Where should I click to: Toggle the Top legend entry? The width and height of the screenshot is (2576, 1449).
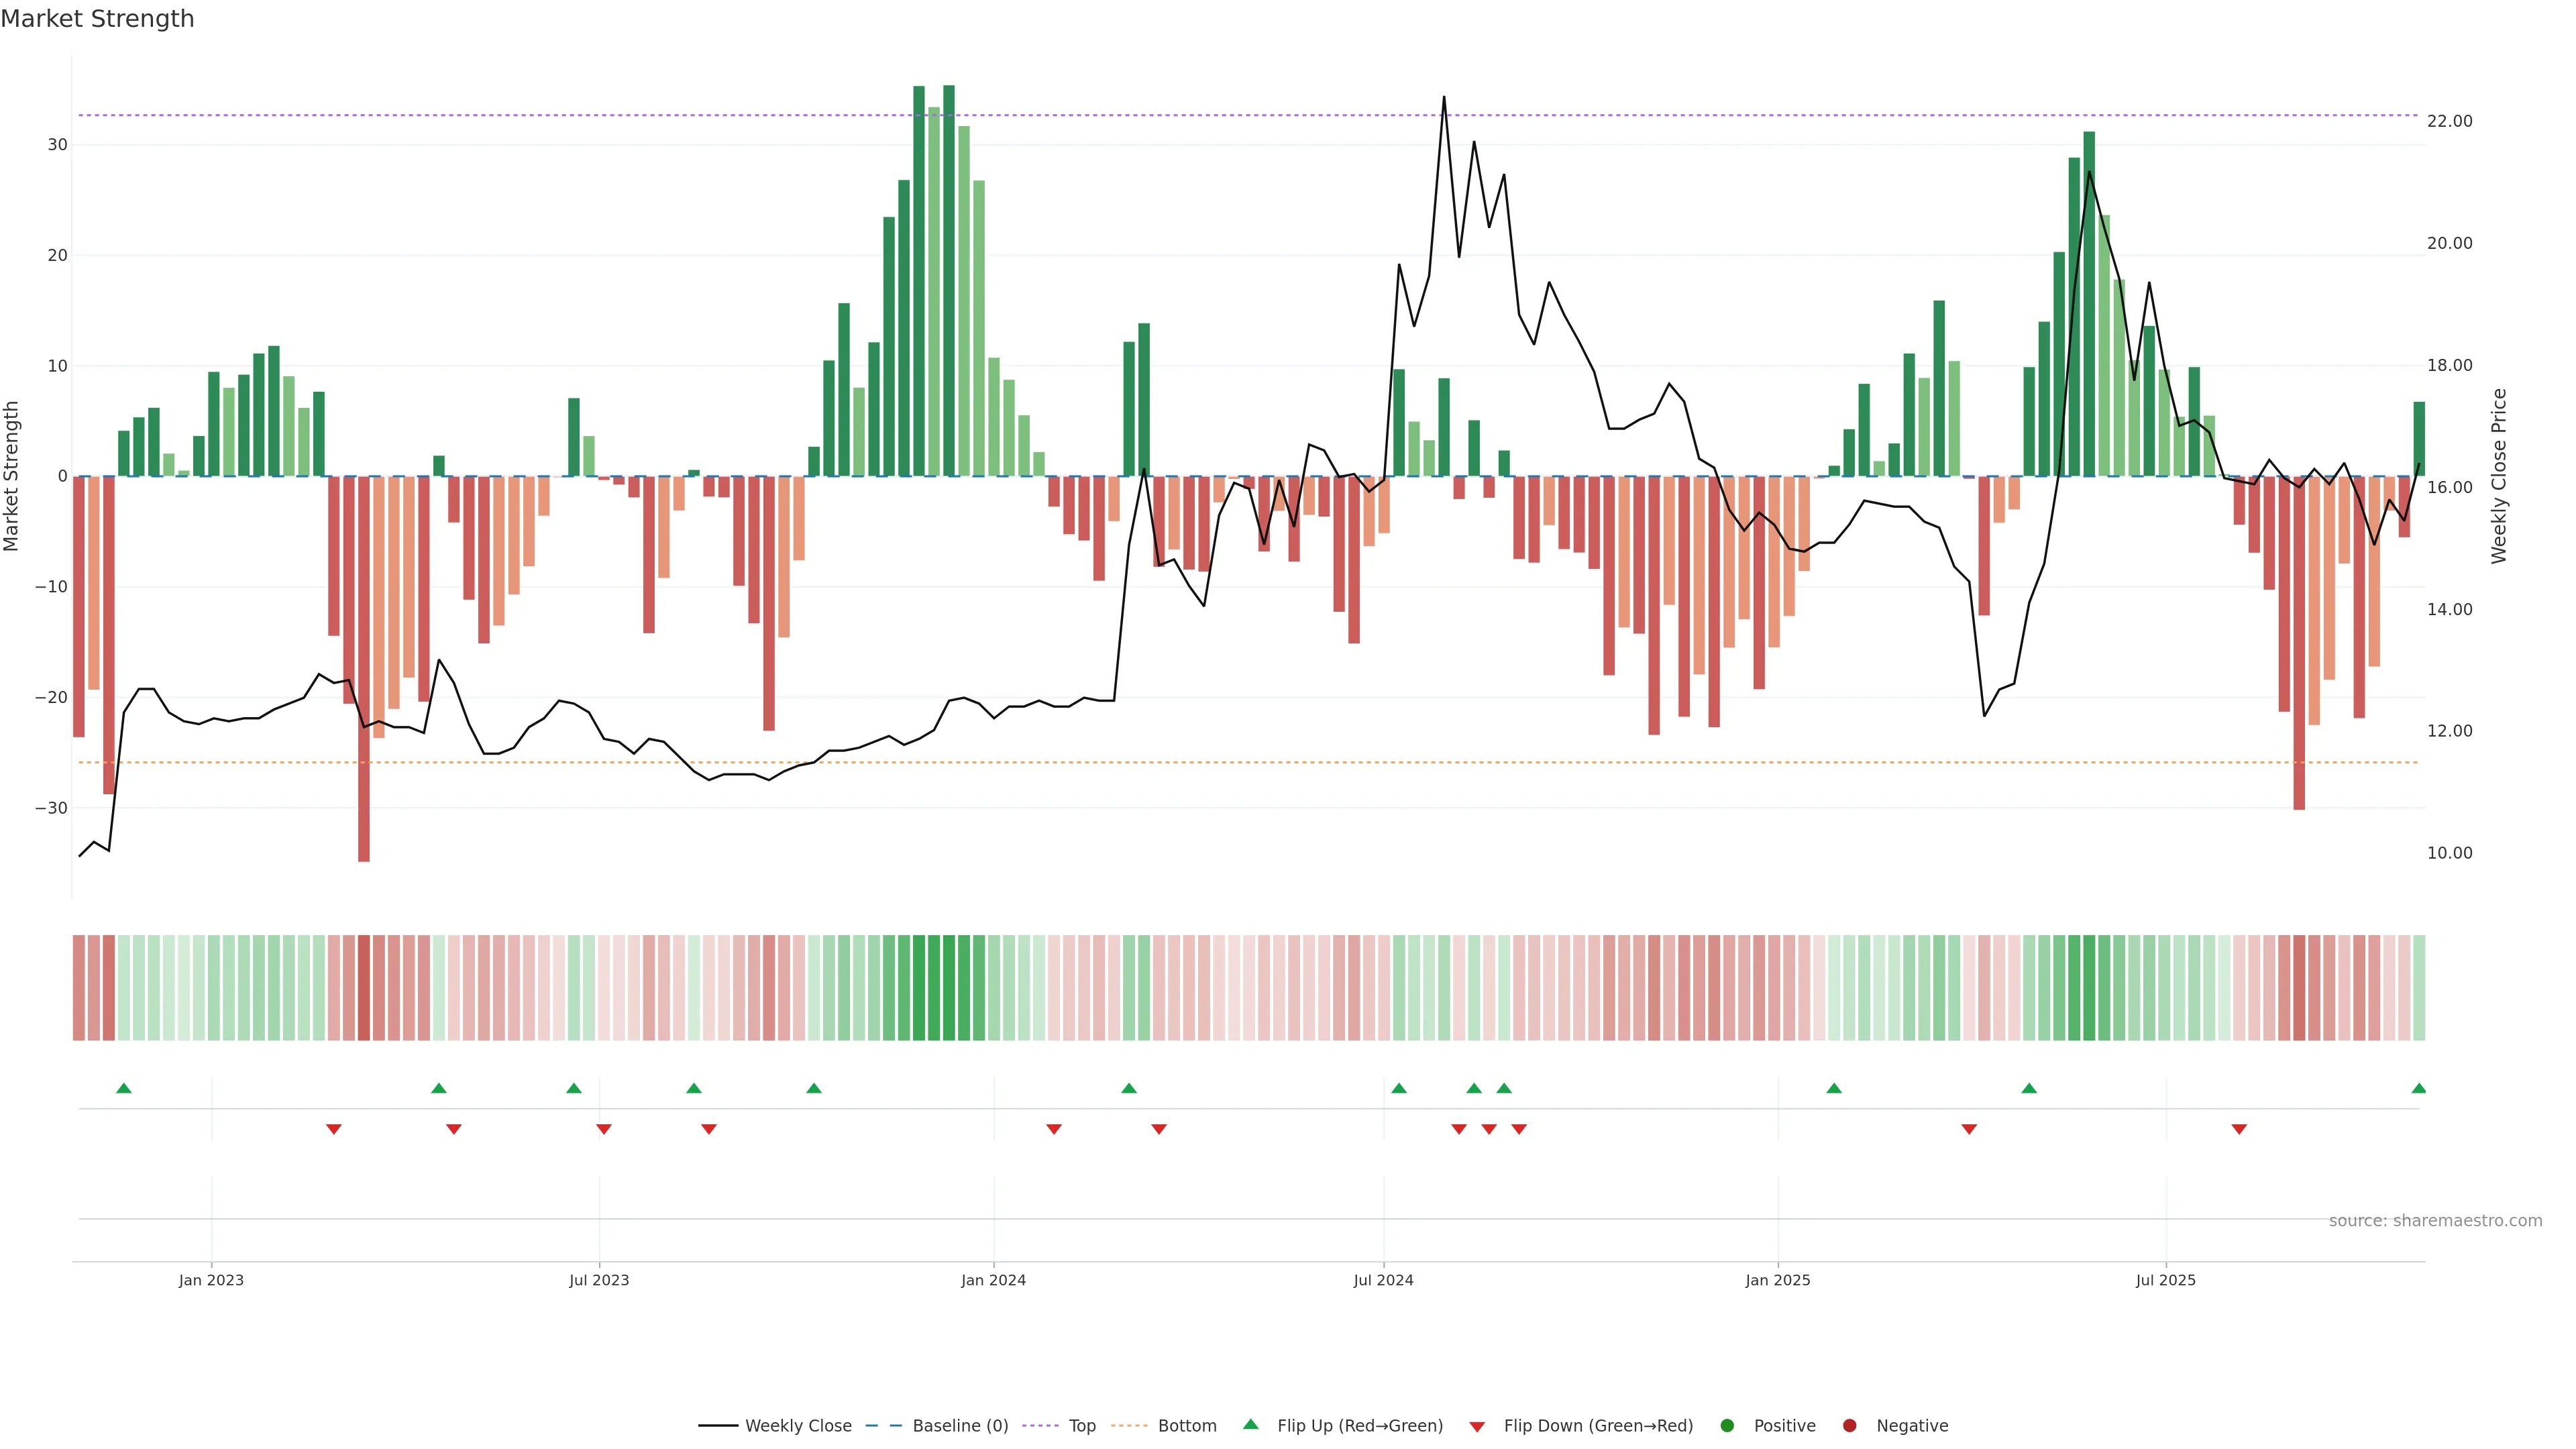tap(1081, 1425)
